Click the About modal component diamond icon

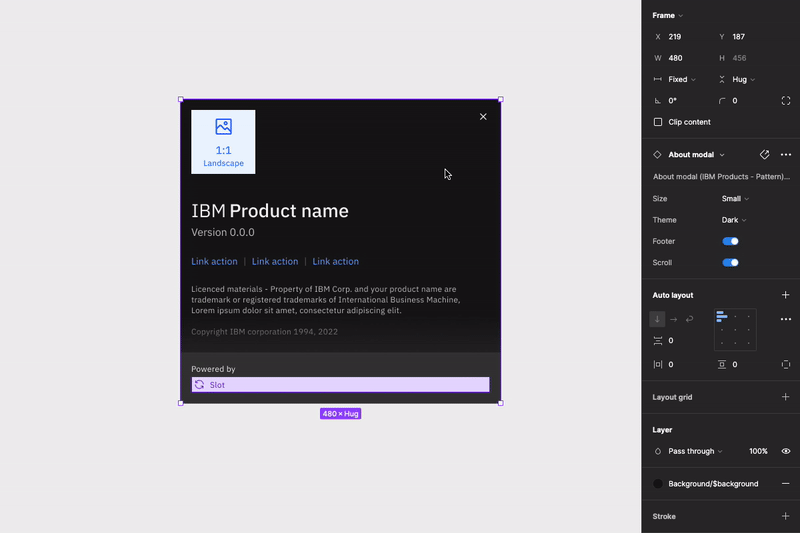coord(657,155)
